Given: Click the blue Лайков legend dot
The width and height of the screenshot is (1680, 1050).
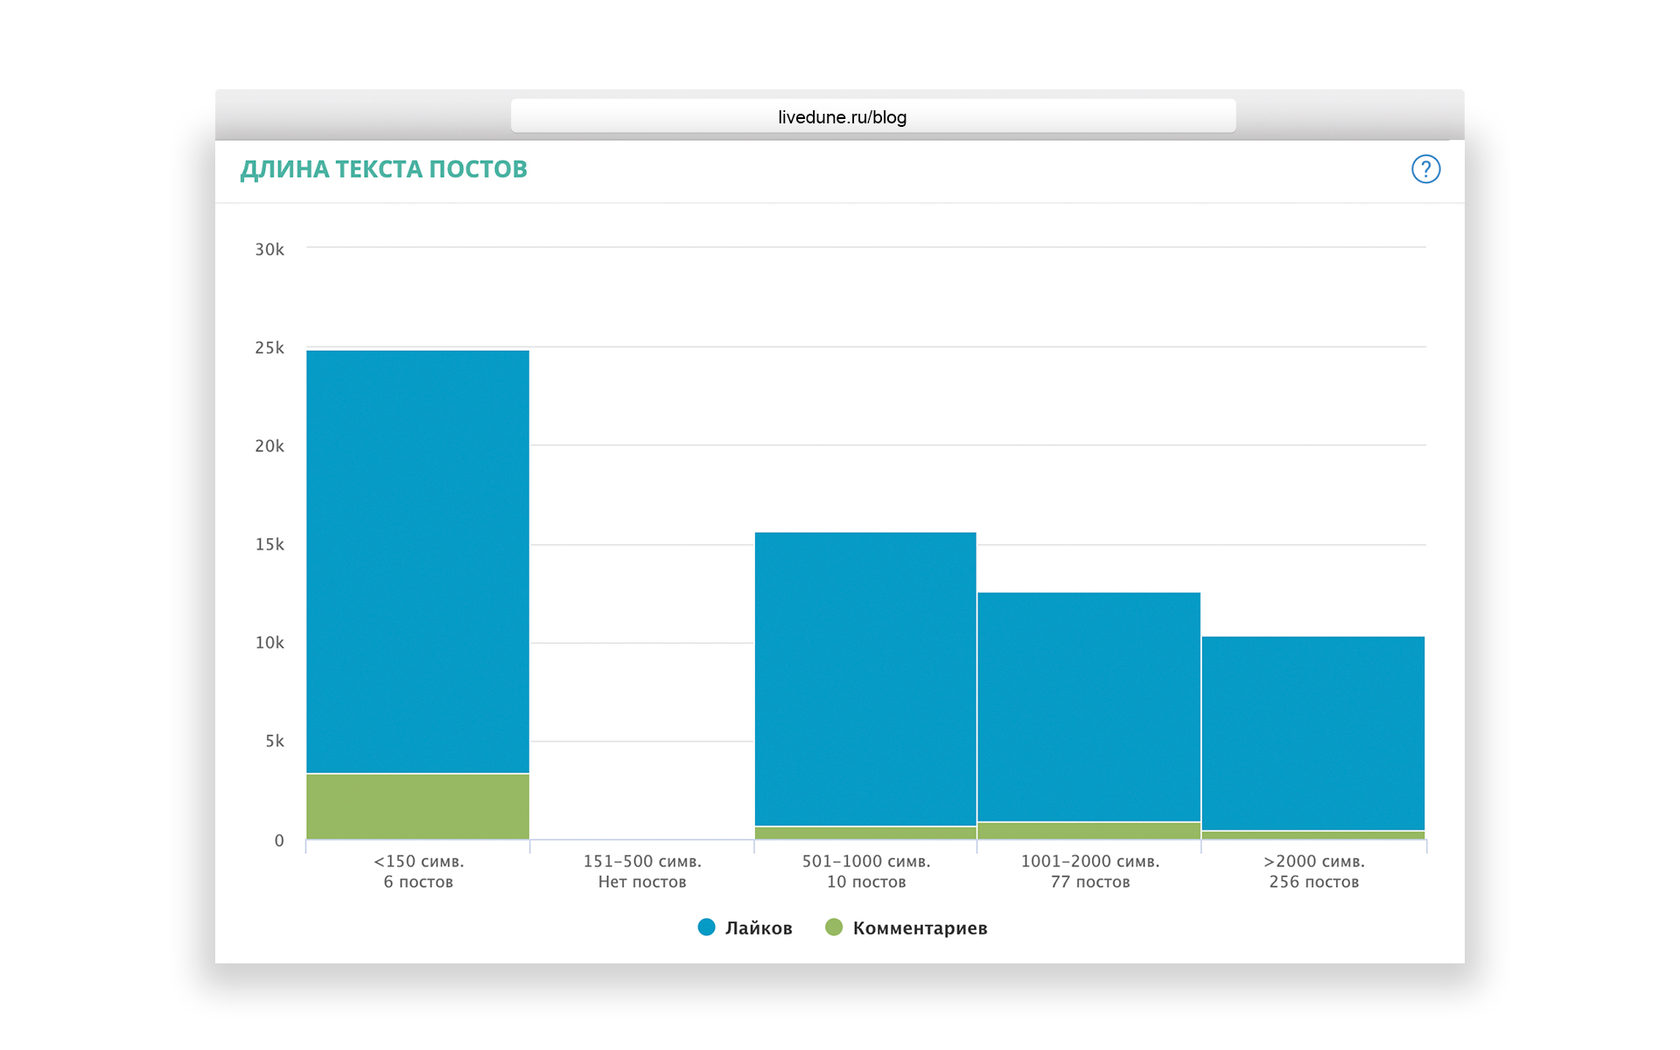Looking at the screenshot, I should [706, 927].
